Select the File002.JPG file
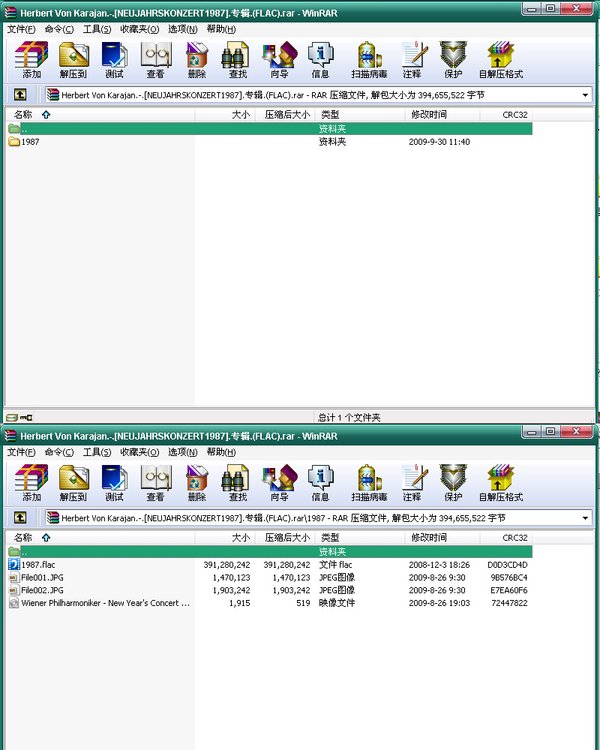 pos(36,590)
